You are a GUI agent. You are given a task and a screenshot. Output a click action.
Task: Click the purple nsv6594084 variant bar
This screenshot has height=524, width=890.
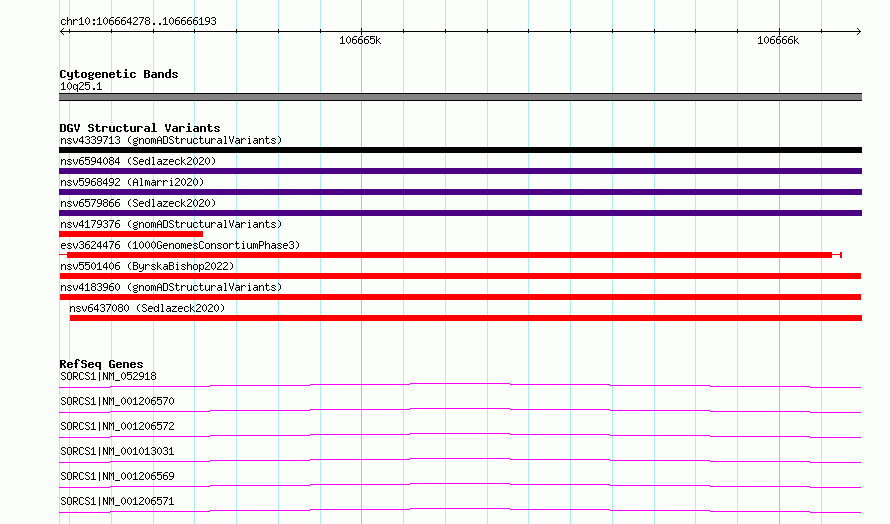pyautogui.click(x=460, y=171)
